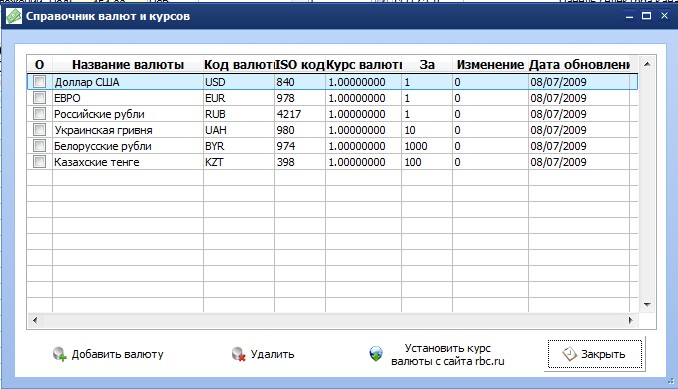Select the Украинская гривня name cell
This screenshot has height=389, width=678.
(x=128, y=130)
